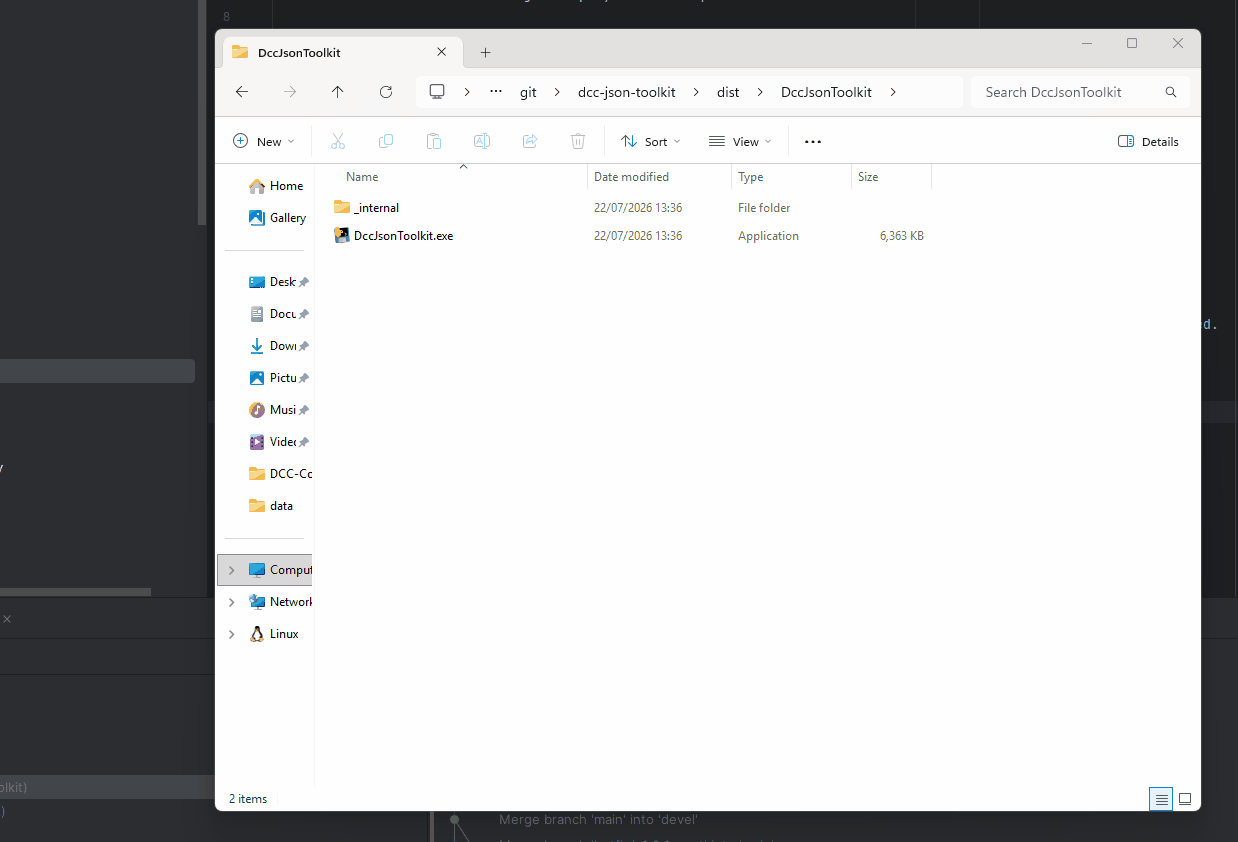The width and height of the screenshot is (1238, 842).
Task: Switch to large thumbnails view icon
Action: pyautogui.click(x=1185, y=799)
